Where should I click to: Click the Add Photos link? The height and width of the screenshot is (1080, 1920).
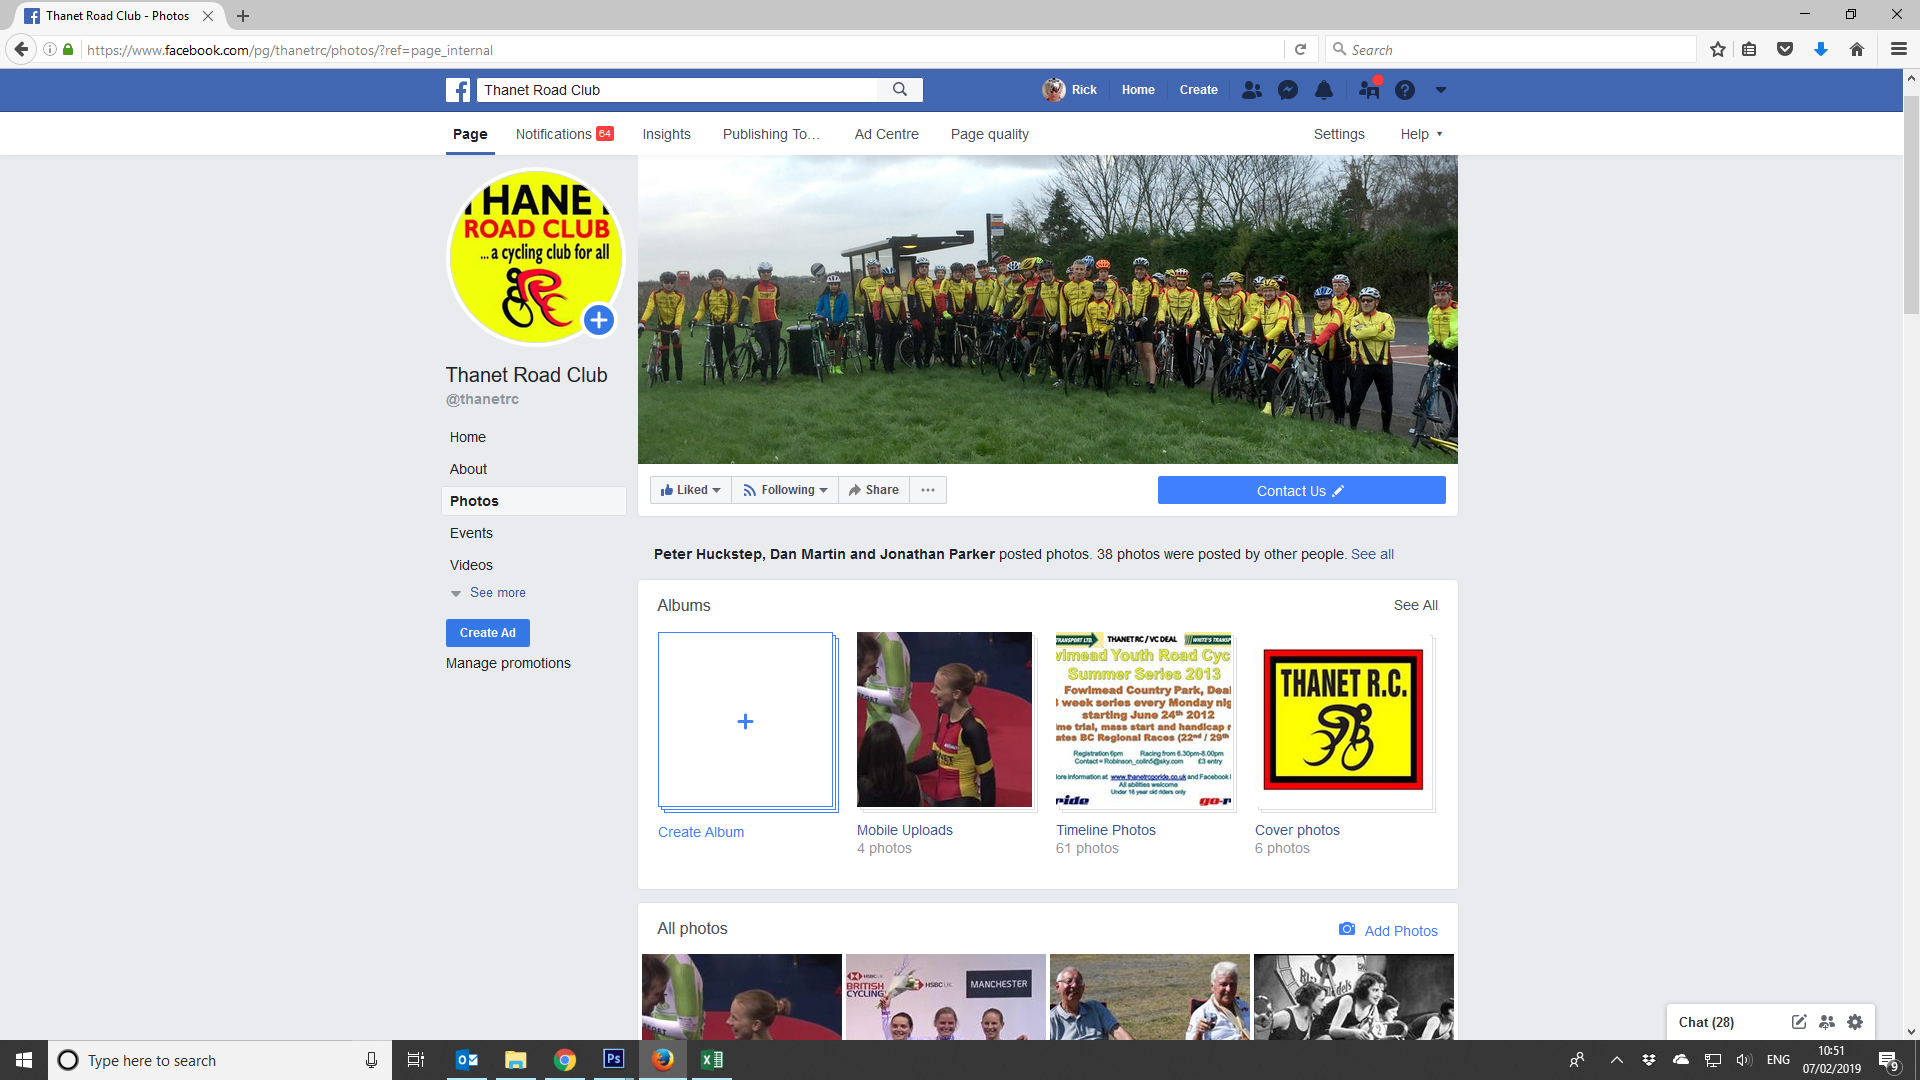coord(1401,931)
